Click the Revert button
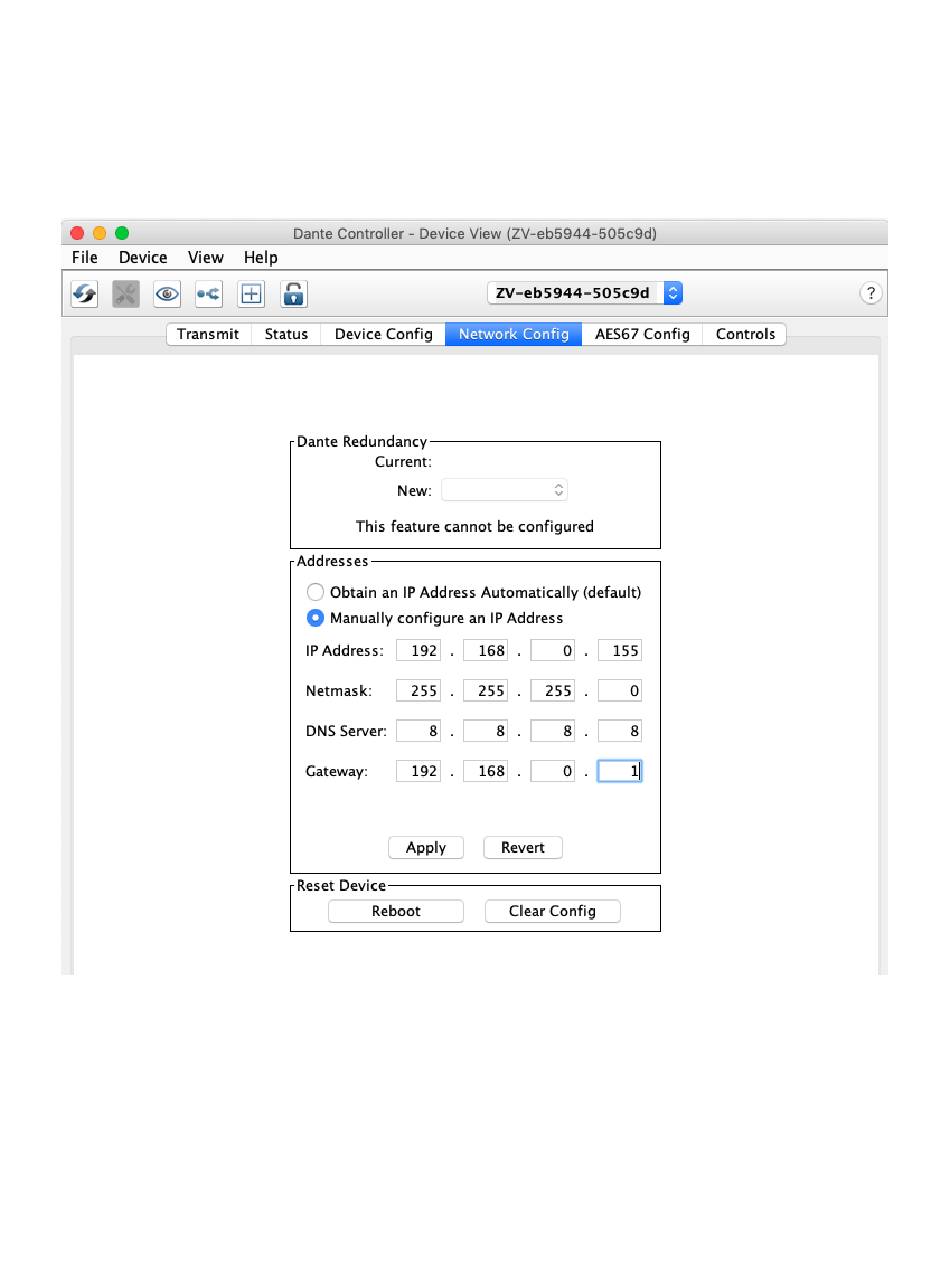Viewport: 950px width, 1267px height. tap(523, 848)
